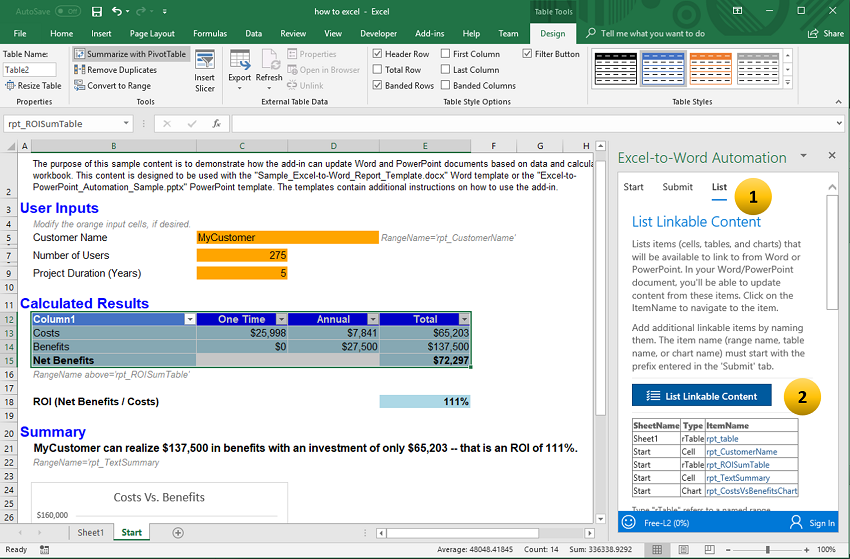Open Name Box dropdown arrow
This screenshot has height=559, width=850.
click(x=126, y=124)
